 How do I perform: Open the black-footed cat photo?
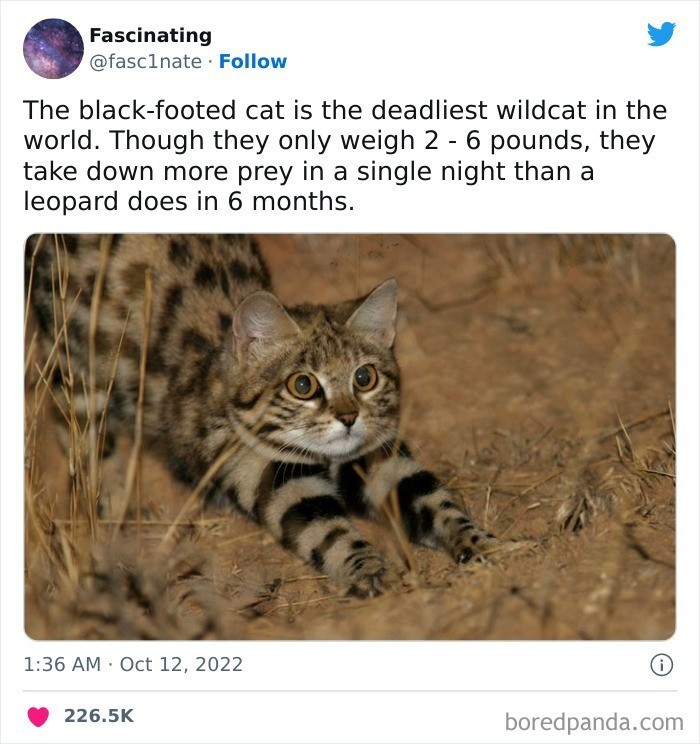pyautogui.click(x=350, y=437)
